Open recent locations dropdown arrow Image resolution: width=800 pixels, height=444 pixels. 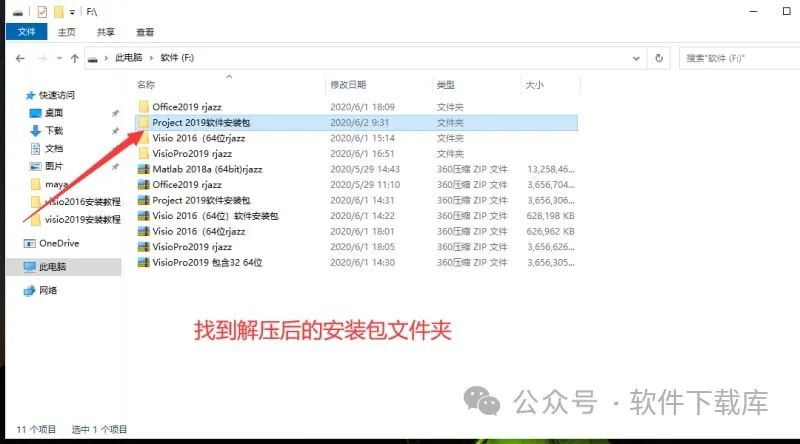coord(59,58)
